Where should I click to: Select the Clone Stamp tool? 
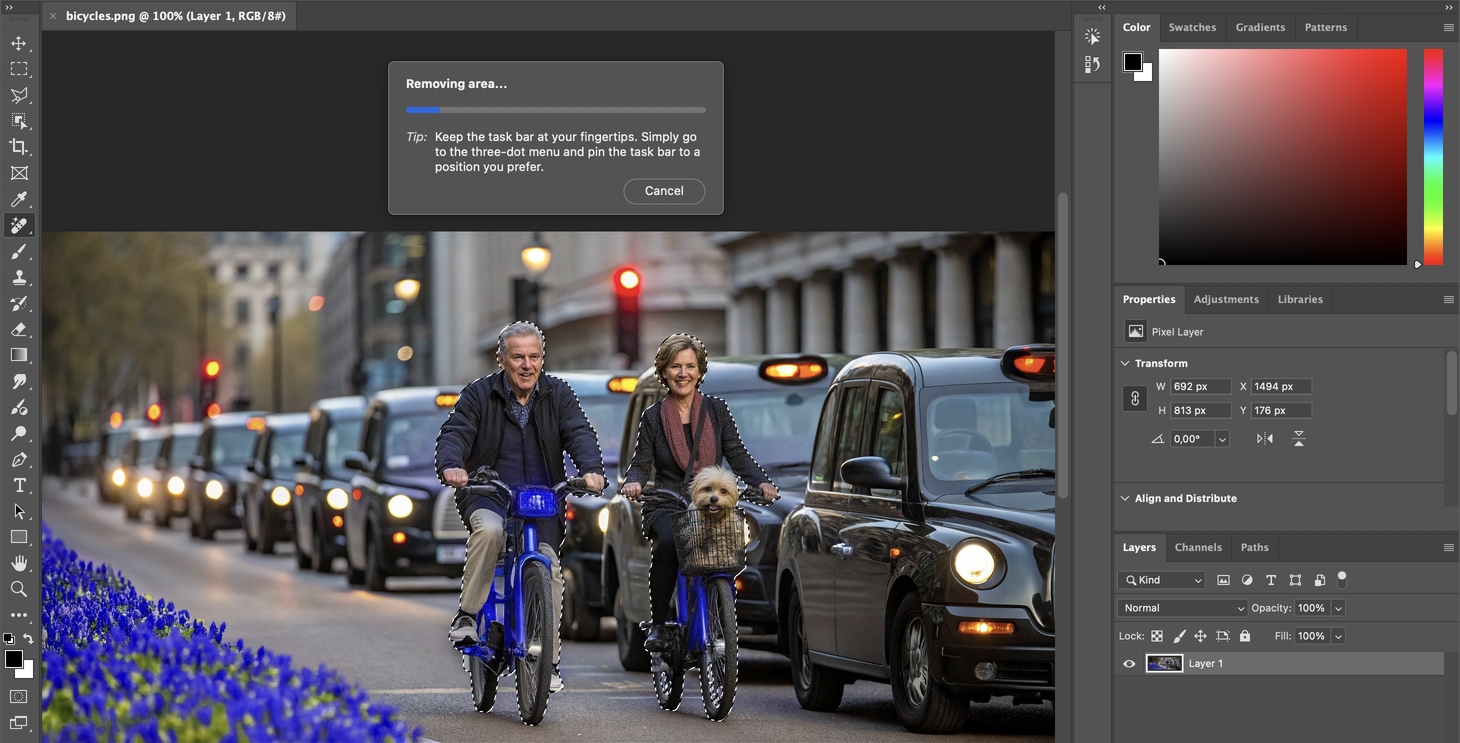click(x=19, y=278)
